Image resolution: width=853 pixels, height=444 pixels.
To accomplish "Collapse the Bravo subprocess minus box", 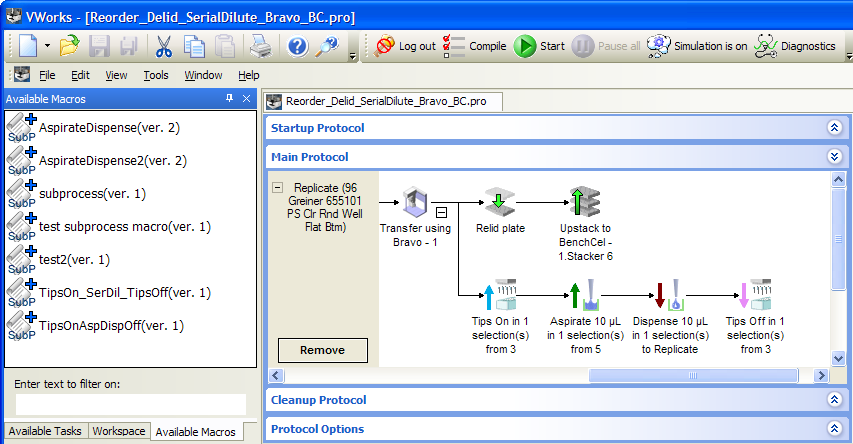I will 442,212.
